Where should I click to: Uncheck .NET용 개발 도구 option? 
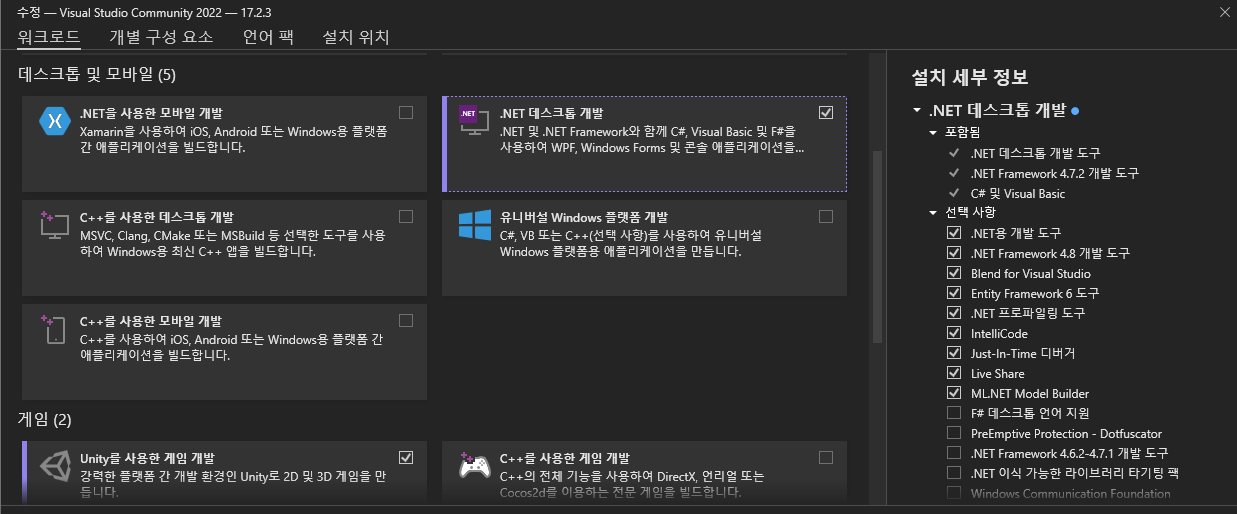pyautogui.click(x=953, y=233)
